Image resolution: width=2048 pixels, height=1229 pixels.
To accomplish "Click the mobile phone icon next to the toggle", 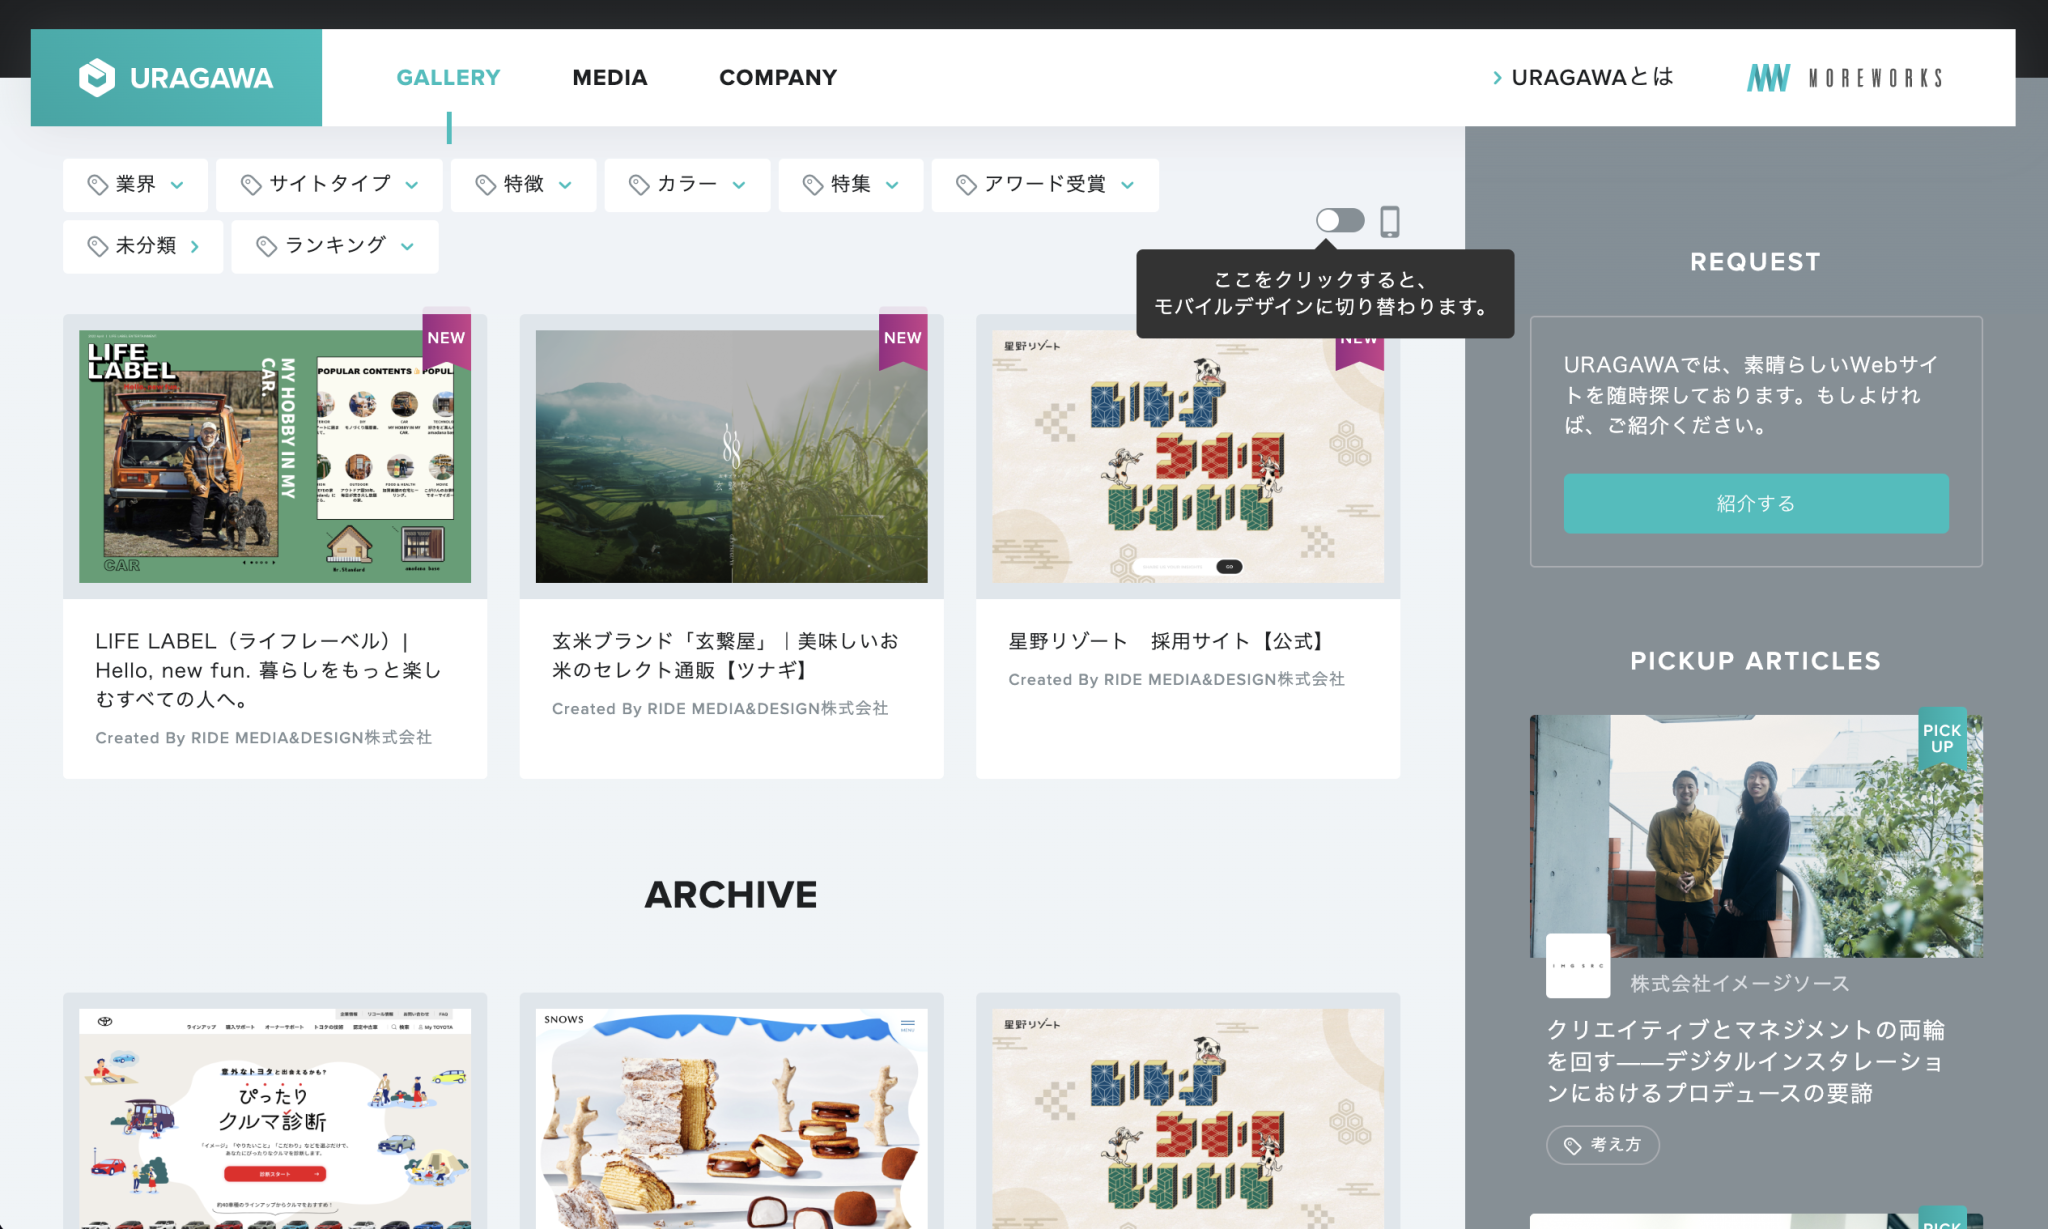I will (1389, 221).
